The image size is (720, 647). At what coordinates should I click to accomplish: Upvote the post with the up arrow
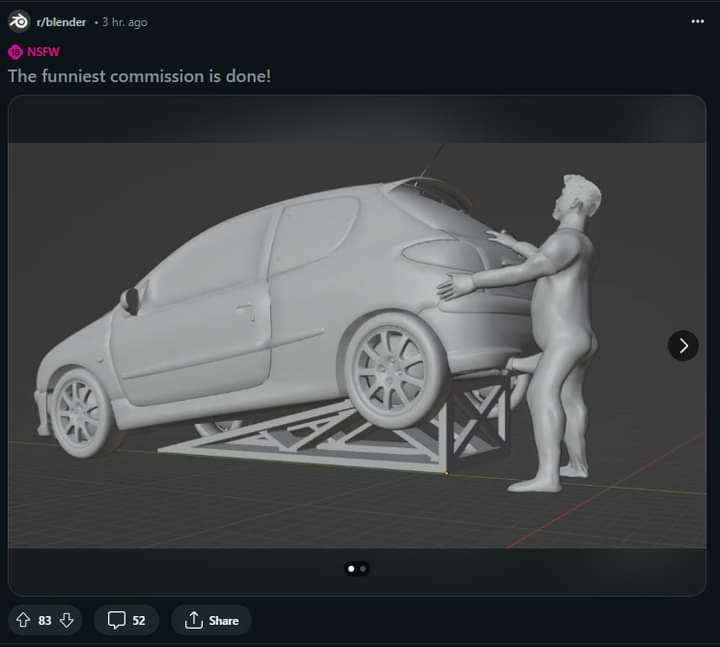click(24, 620)
